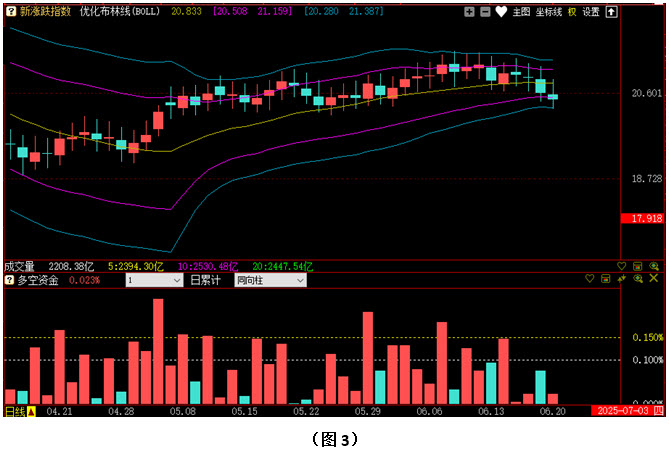This screenshot has width=669, height=461.
Task: Click the red 17.918 price marker
Action: (641, 218)
